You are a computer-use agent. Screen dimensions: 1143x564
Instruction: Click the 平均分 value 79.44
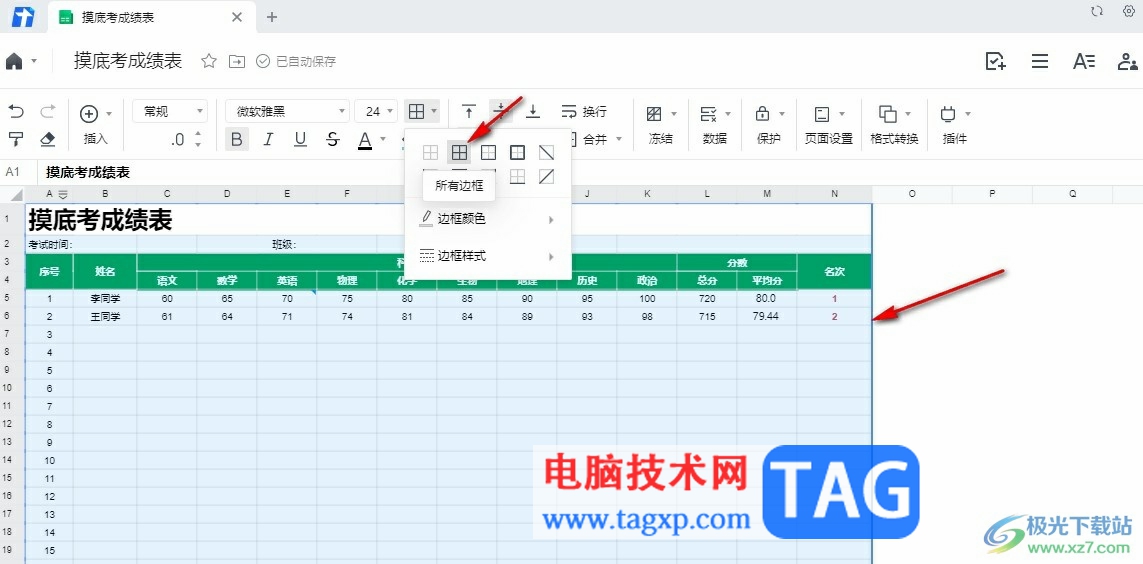coord(766,316)
